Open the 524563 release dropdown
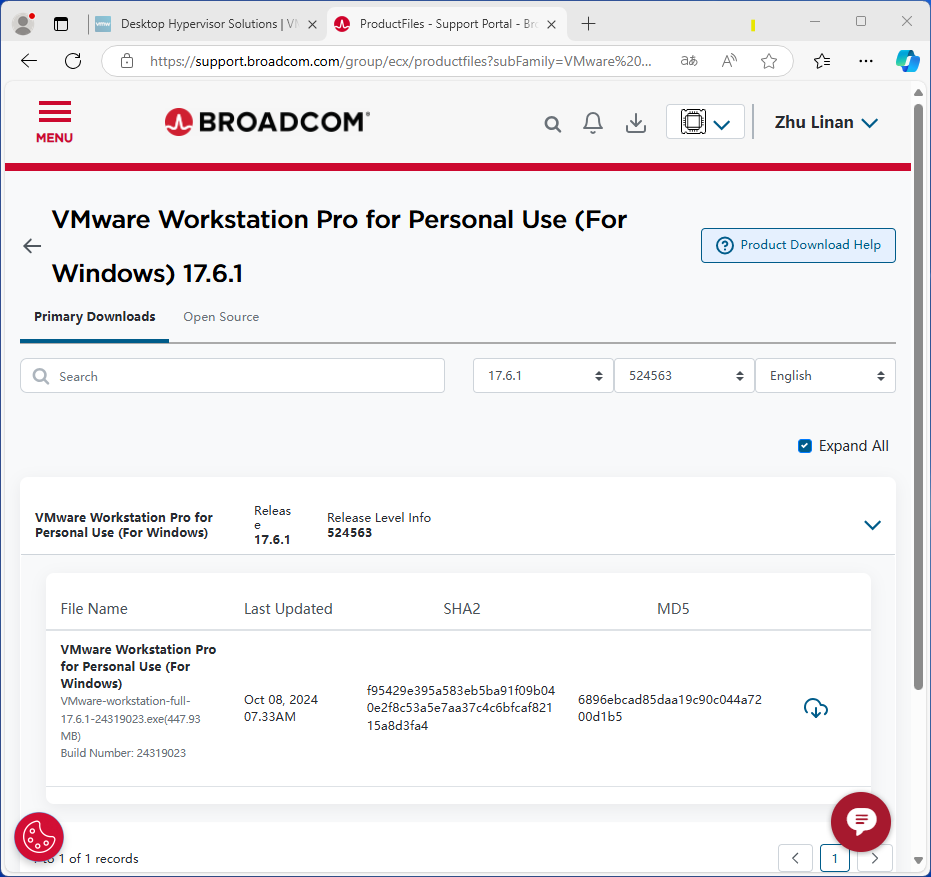931x877 pixels. (684, 376)
